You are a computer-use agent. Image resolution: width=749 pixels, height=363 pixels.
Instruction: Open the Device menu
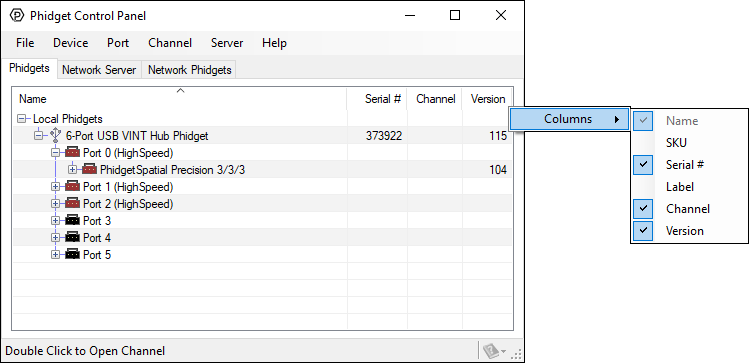[x=71, y=43]
